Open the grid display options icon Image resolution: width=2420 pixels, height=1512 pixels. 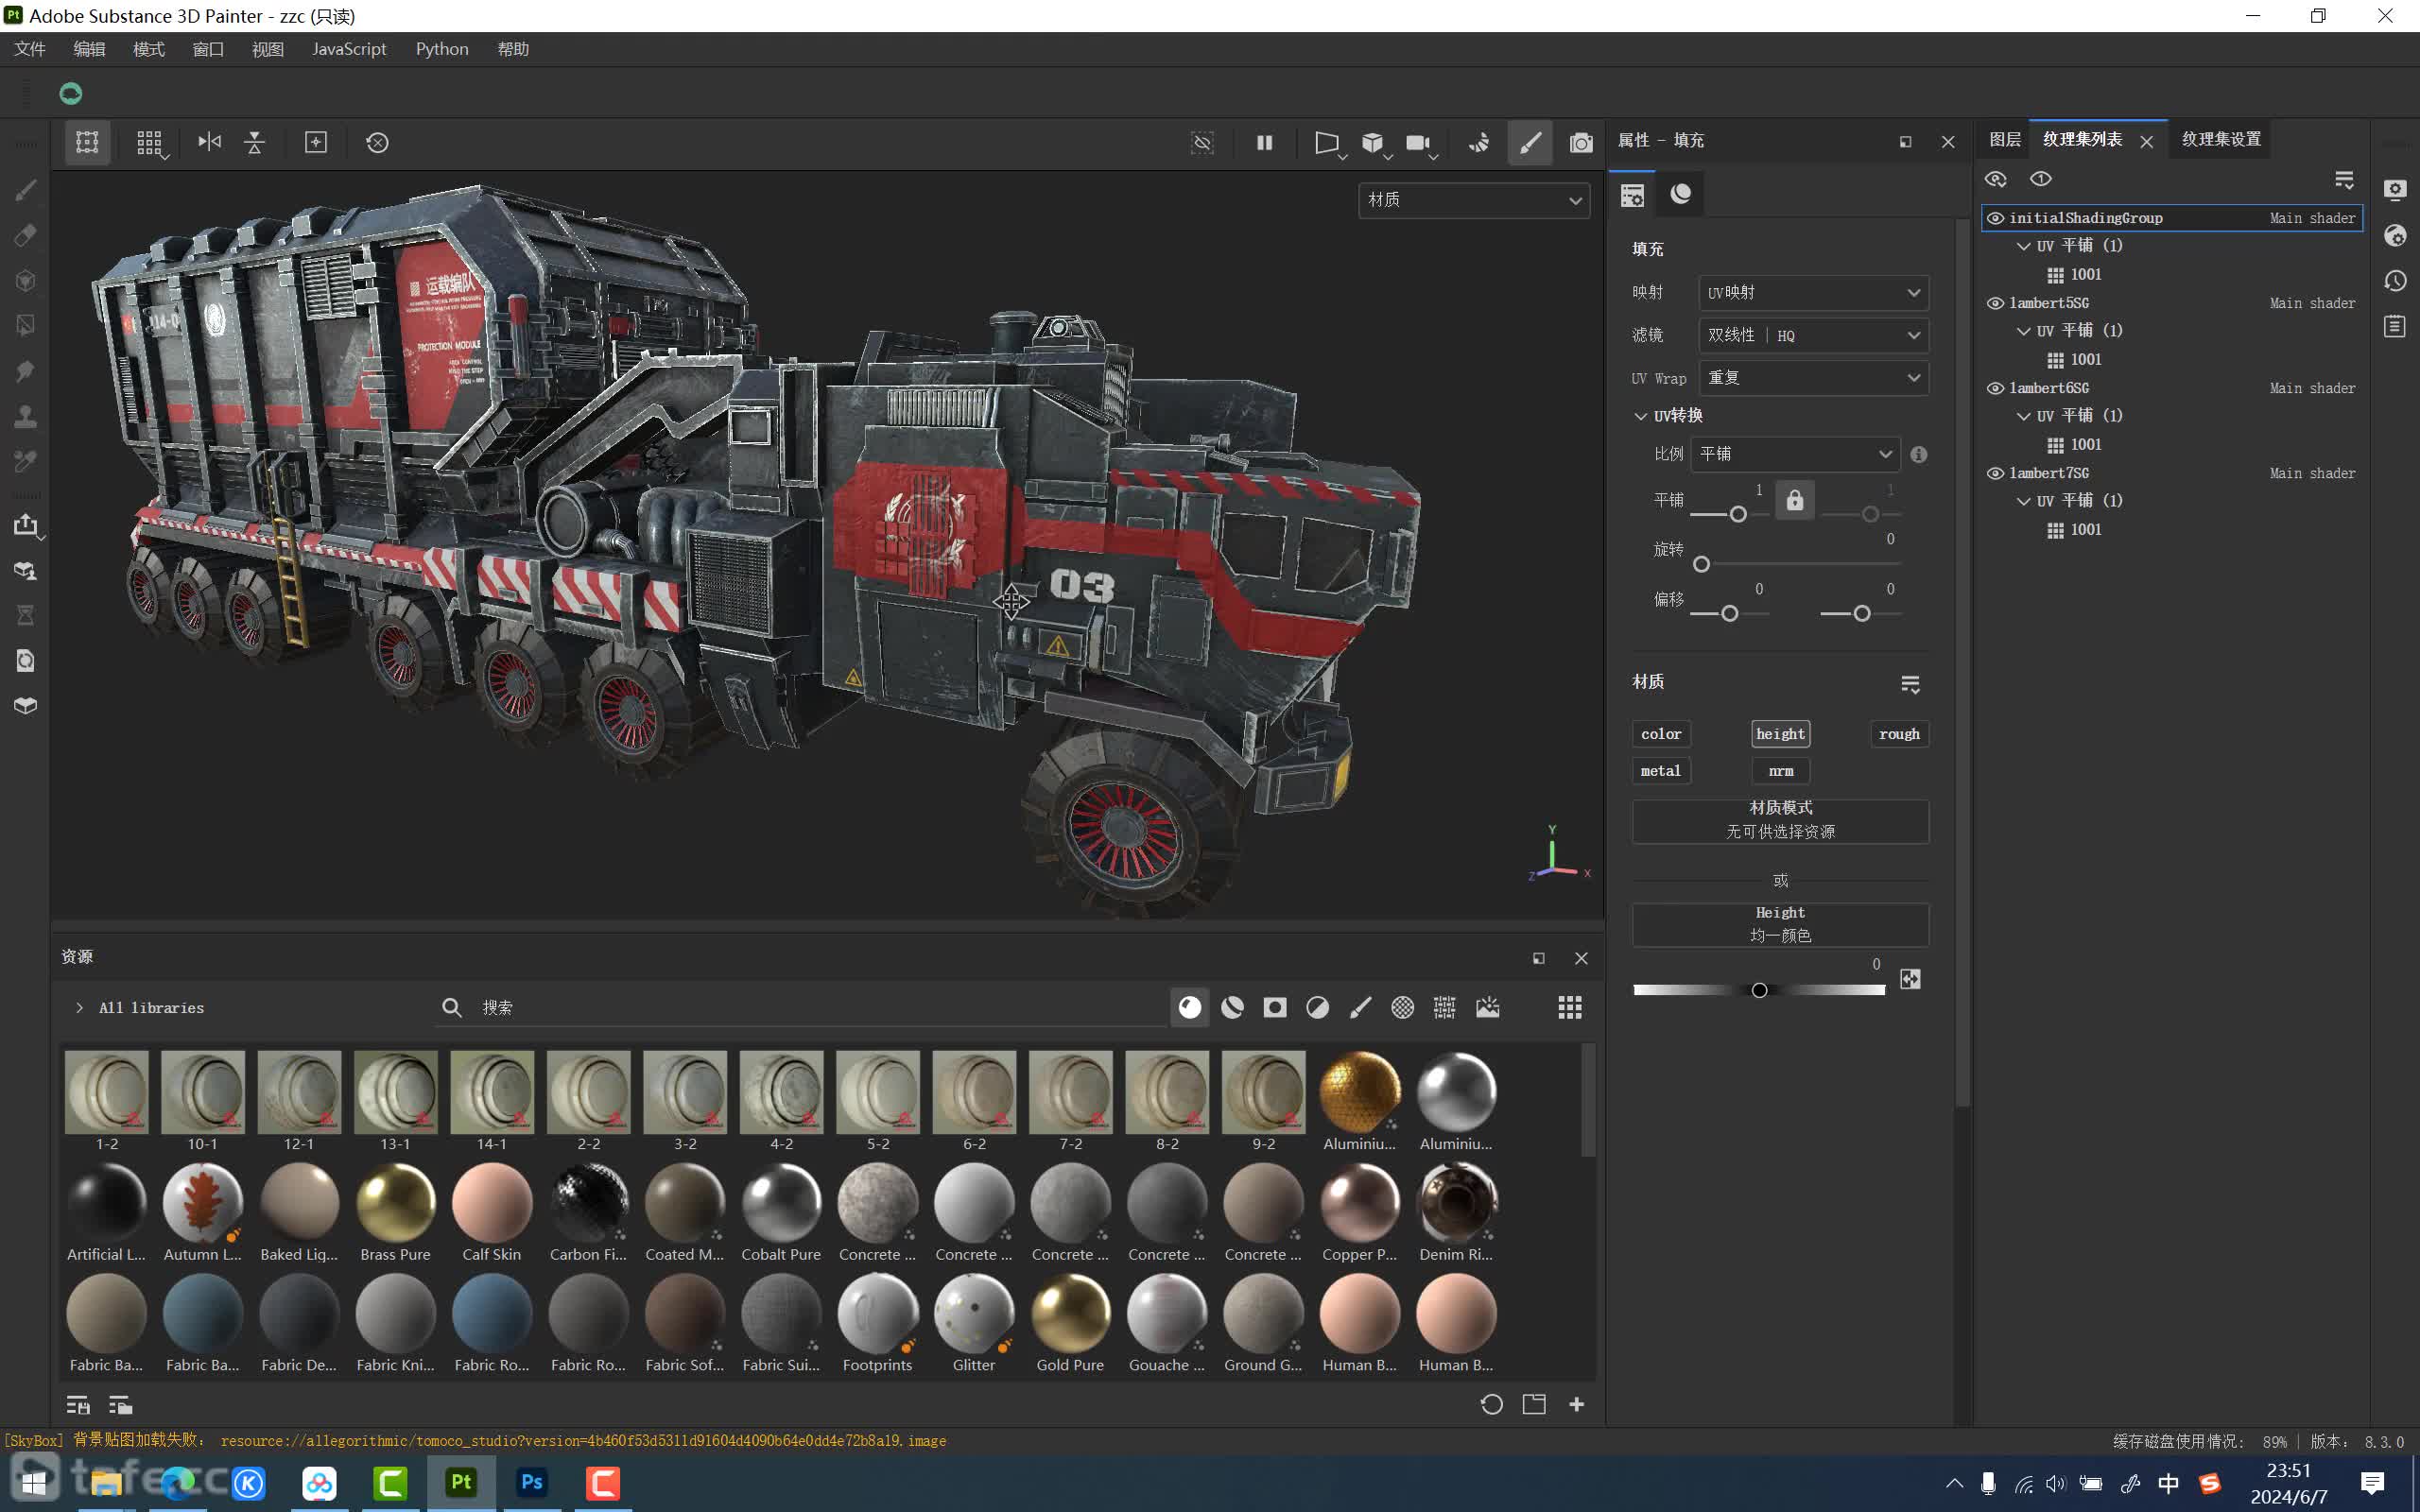pos(150,142)
